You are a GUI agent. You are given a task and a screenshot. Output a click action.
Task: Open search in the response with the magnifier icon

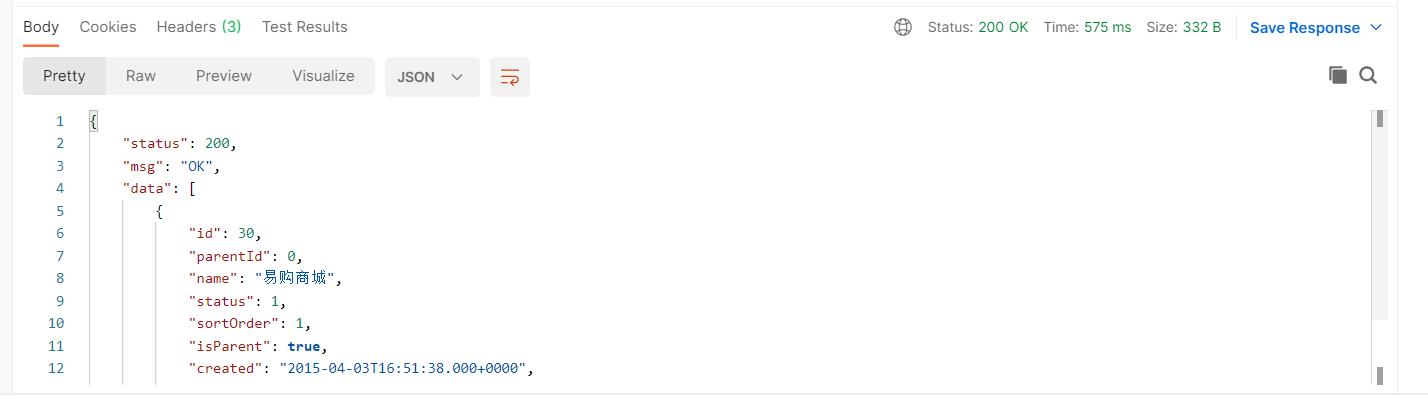click(1369, 75)
